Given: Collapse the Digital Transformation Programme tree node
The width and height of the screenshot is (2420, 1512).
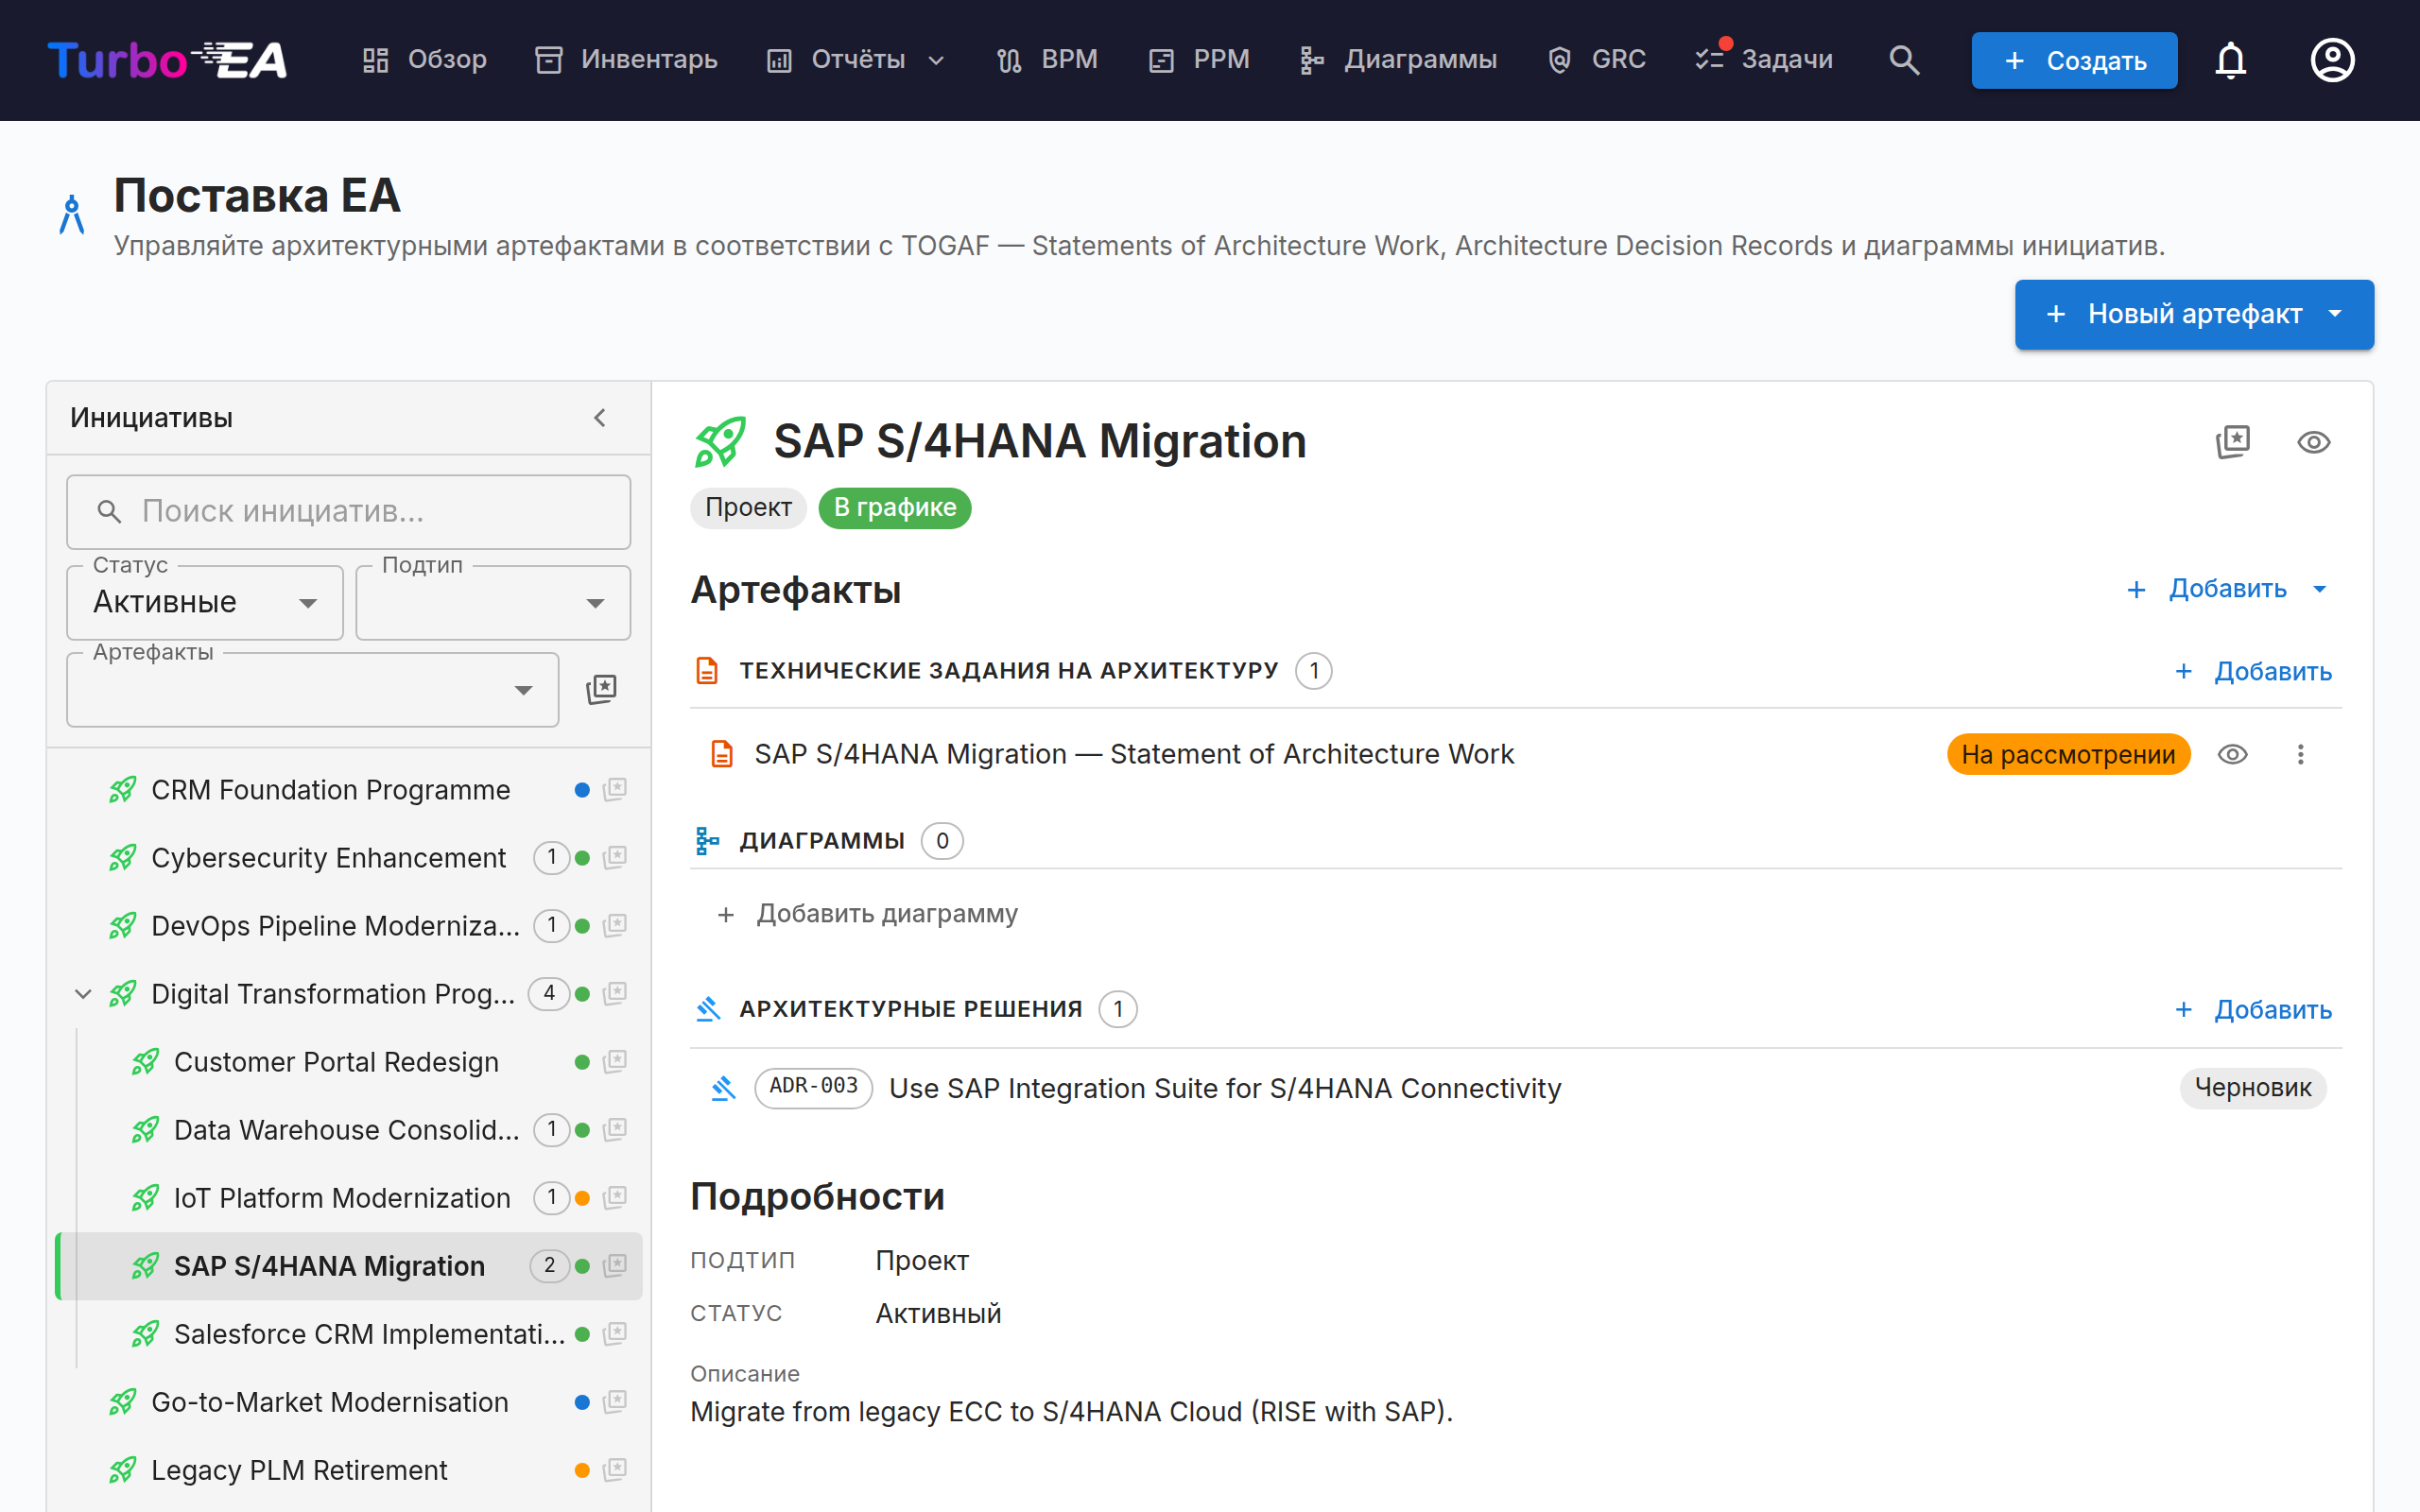Looking at the screenshot, I should point(83,994).
